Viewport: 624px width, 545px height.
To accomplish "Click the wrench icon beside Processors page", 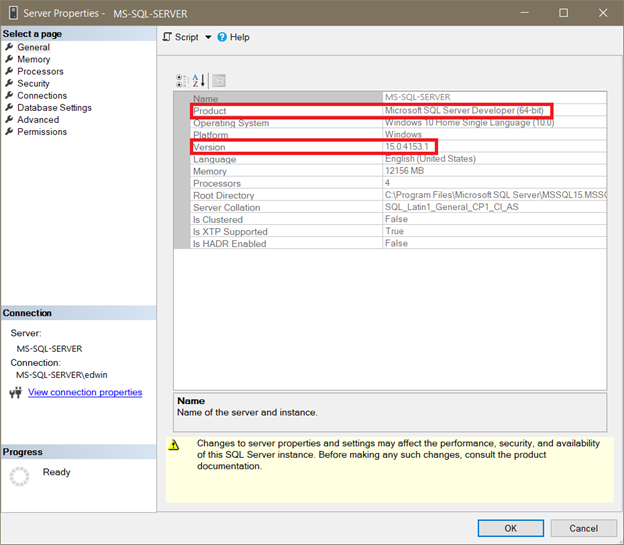I will point(9,71).
